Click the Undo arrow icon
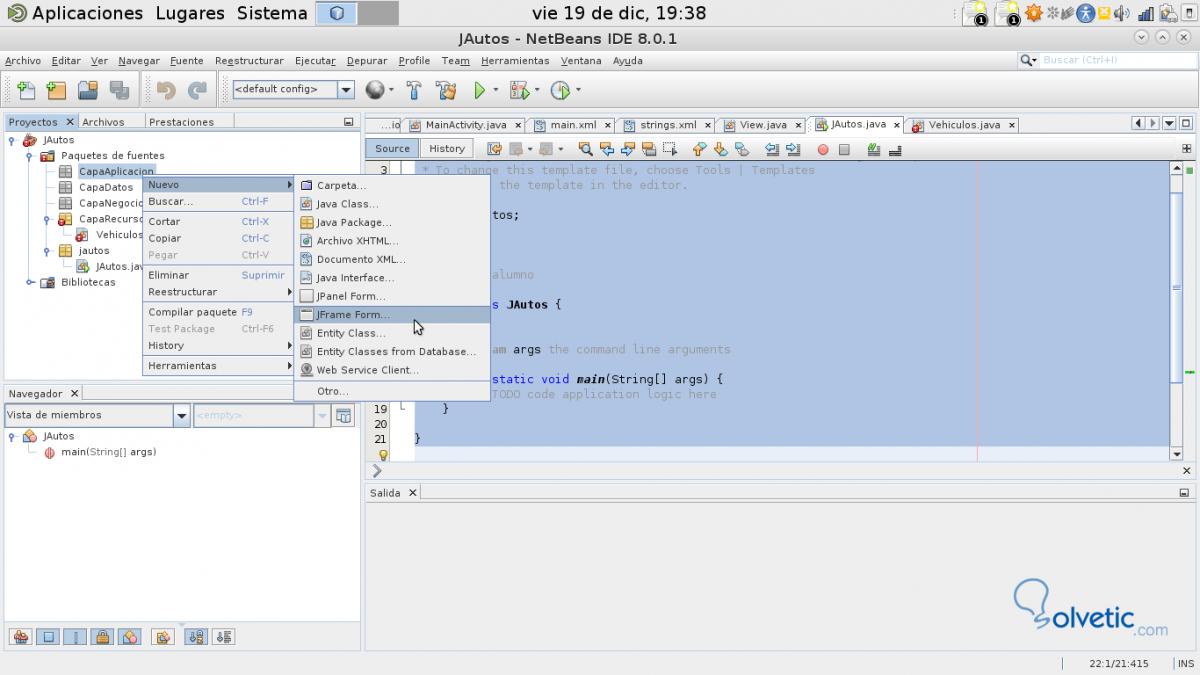Screen dimensions: 1200x675 [x=166, y=90]
